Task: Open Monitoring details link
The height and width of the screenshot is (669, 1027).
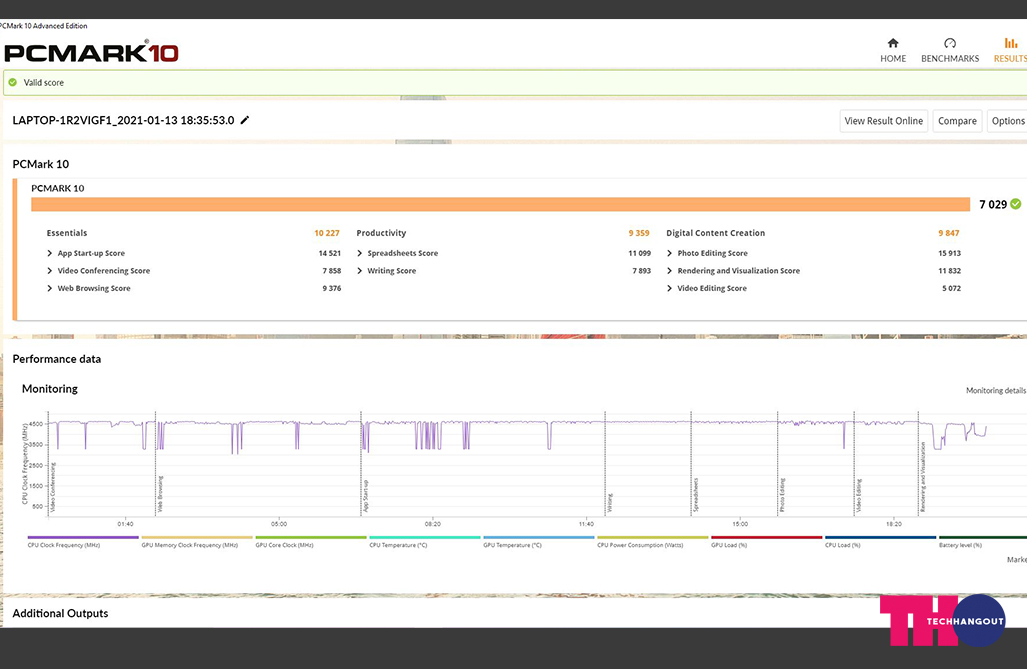Action: pyautogui.click(x=996, y=391)
